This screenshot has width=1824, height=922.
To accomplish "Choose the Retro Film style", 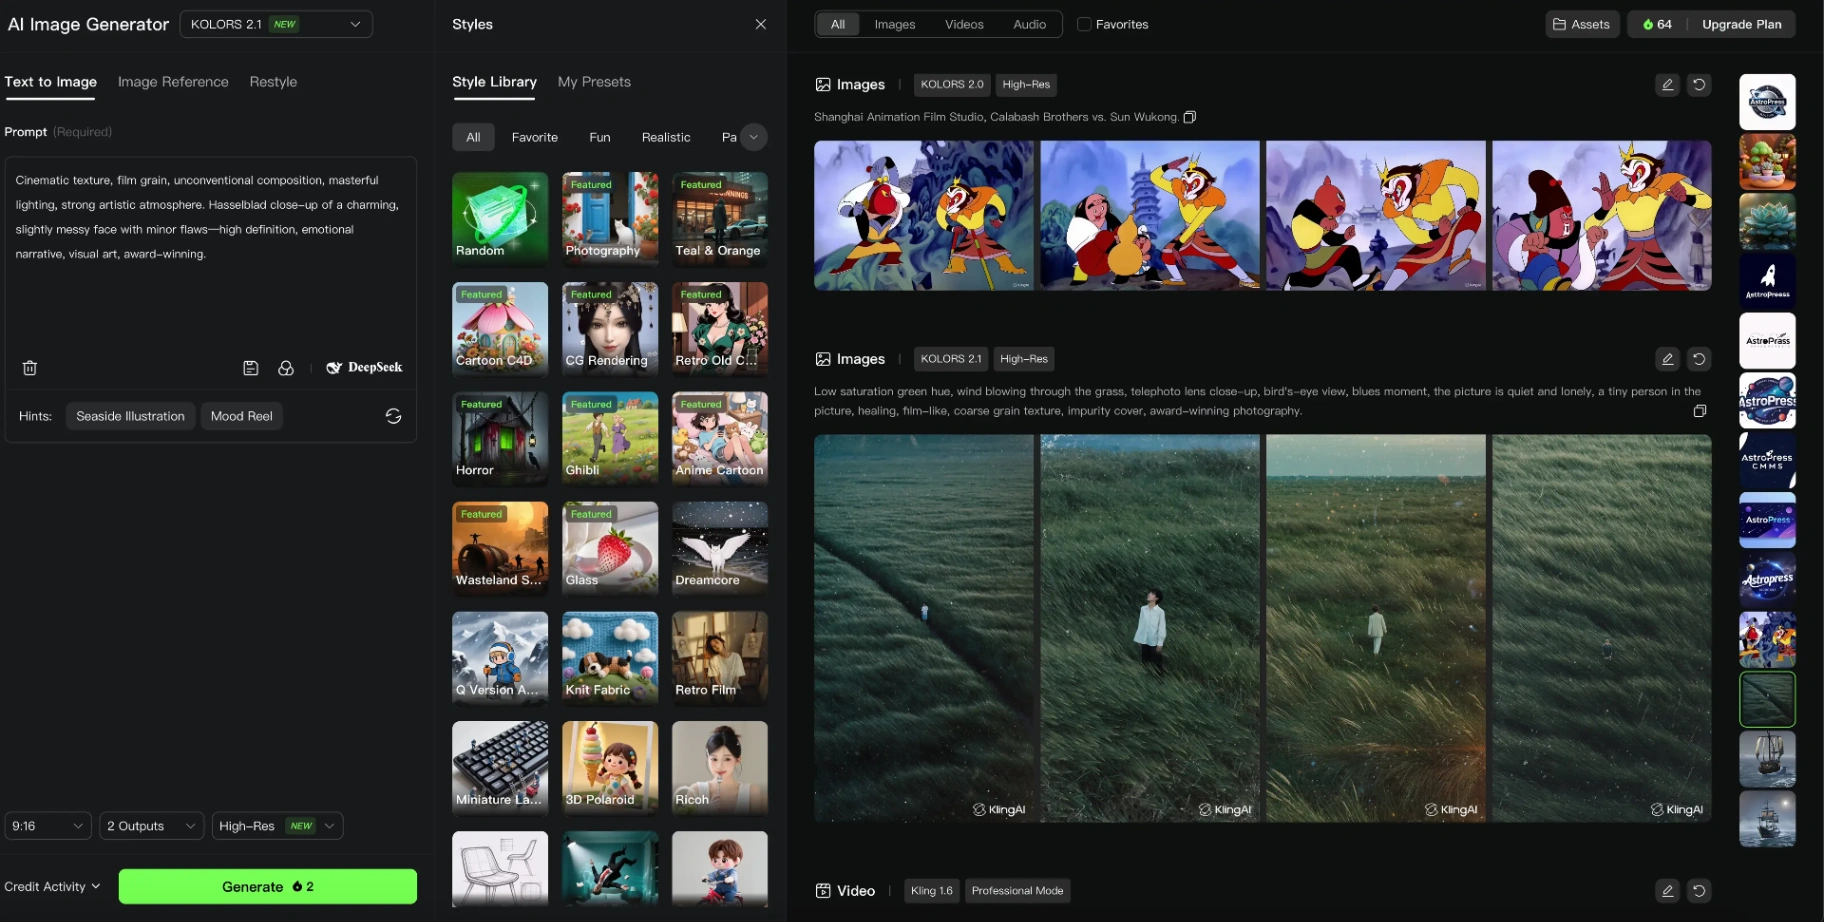I will point(720,658).
